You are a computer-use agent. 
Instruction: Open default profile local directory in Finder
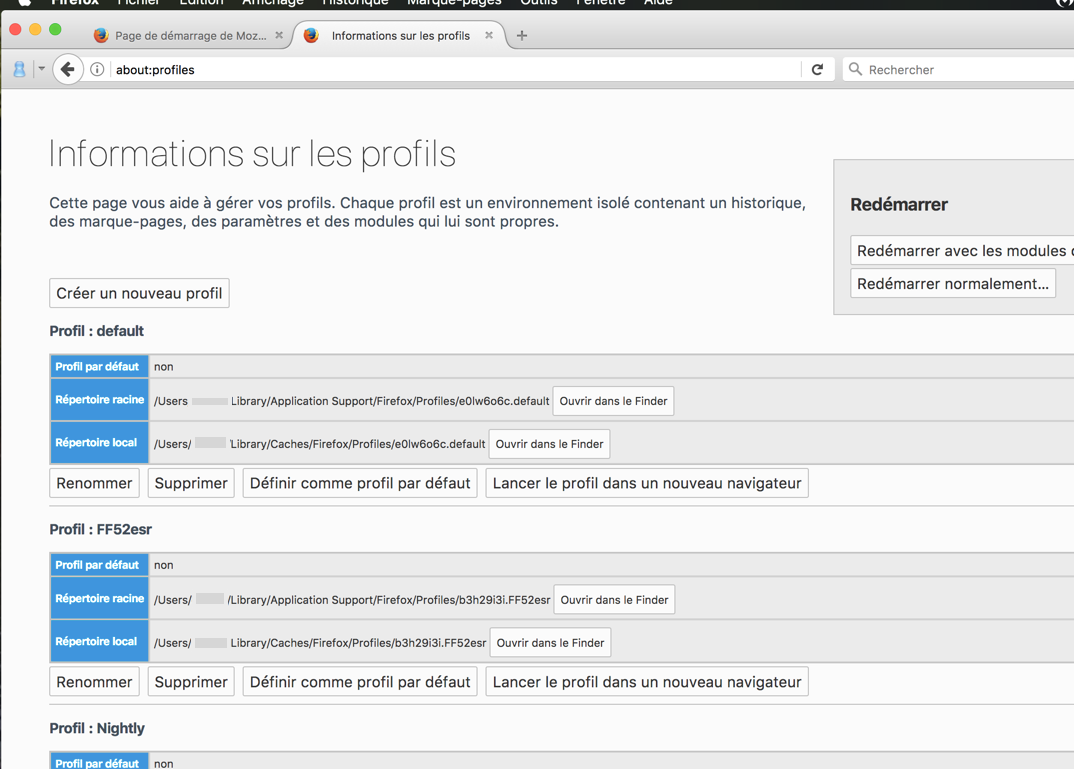click(549, 444)
